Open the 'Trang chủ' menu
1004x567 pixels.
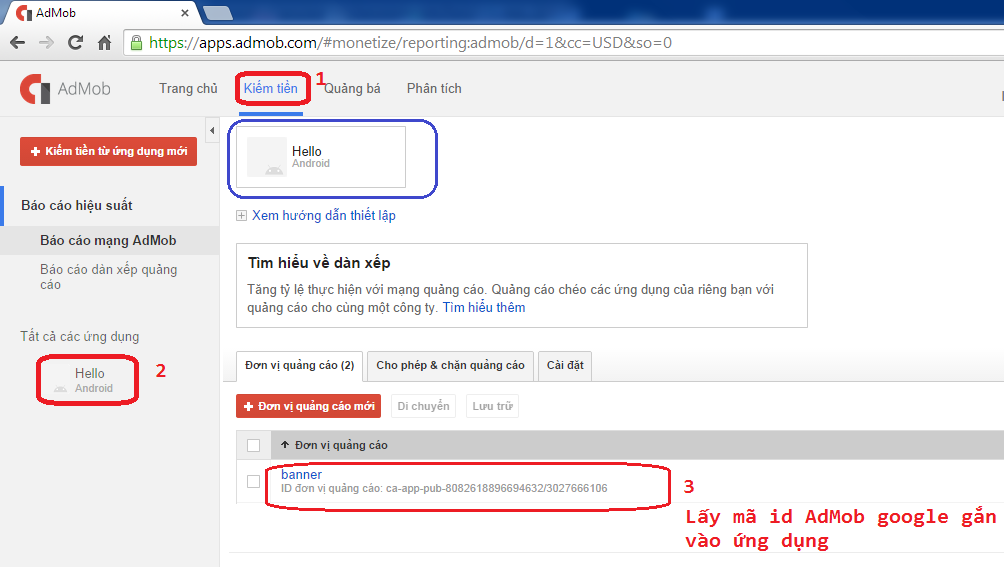tap(188, 88)
